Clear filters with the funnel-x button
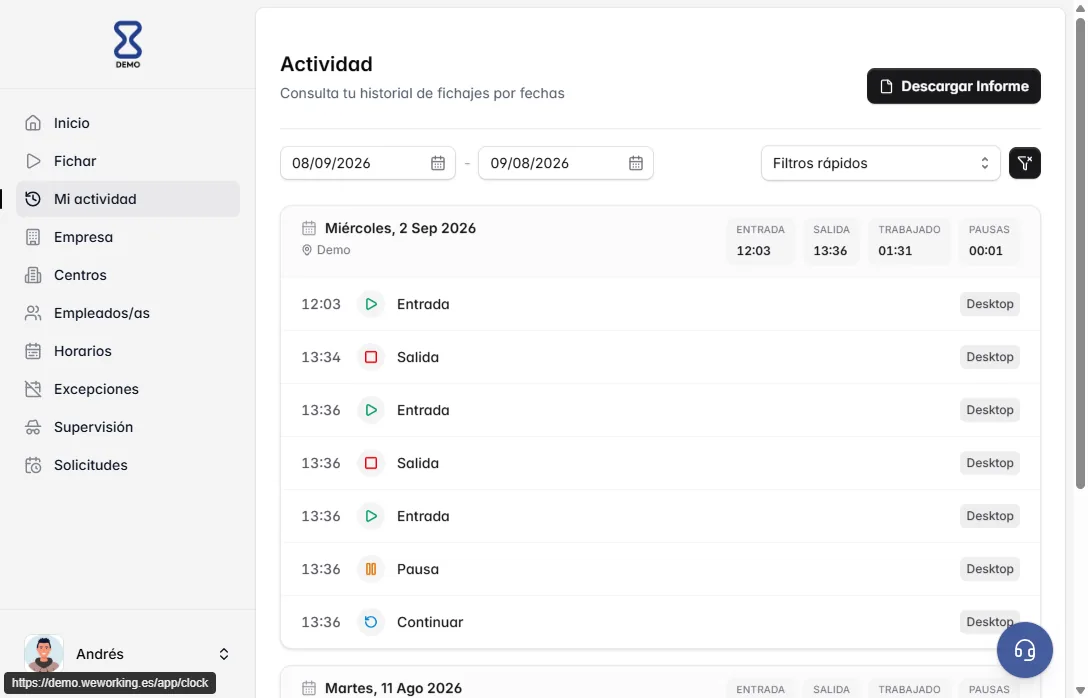1088x698 pixels. coord(1024,163)
